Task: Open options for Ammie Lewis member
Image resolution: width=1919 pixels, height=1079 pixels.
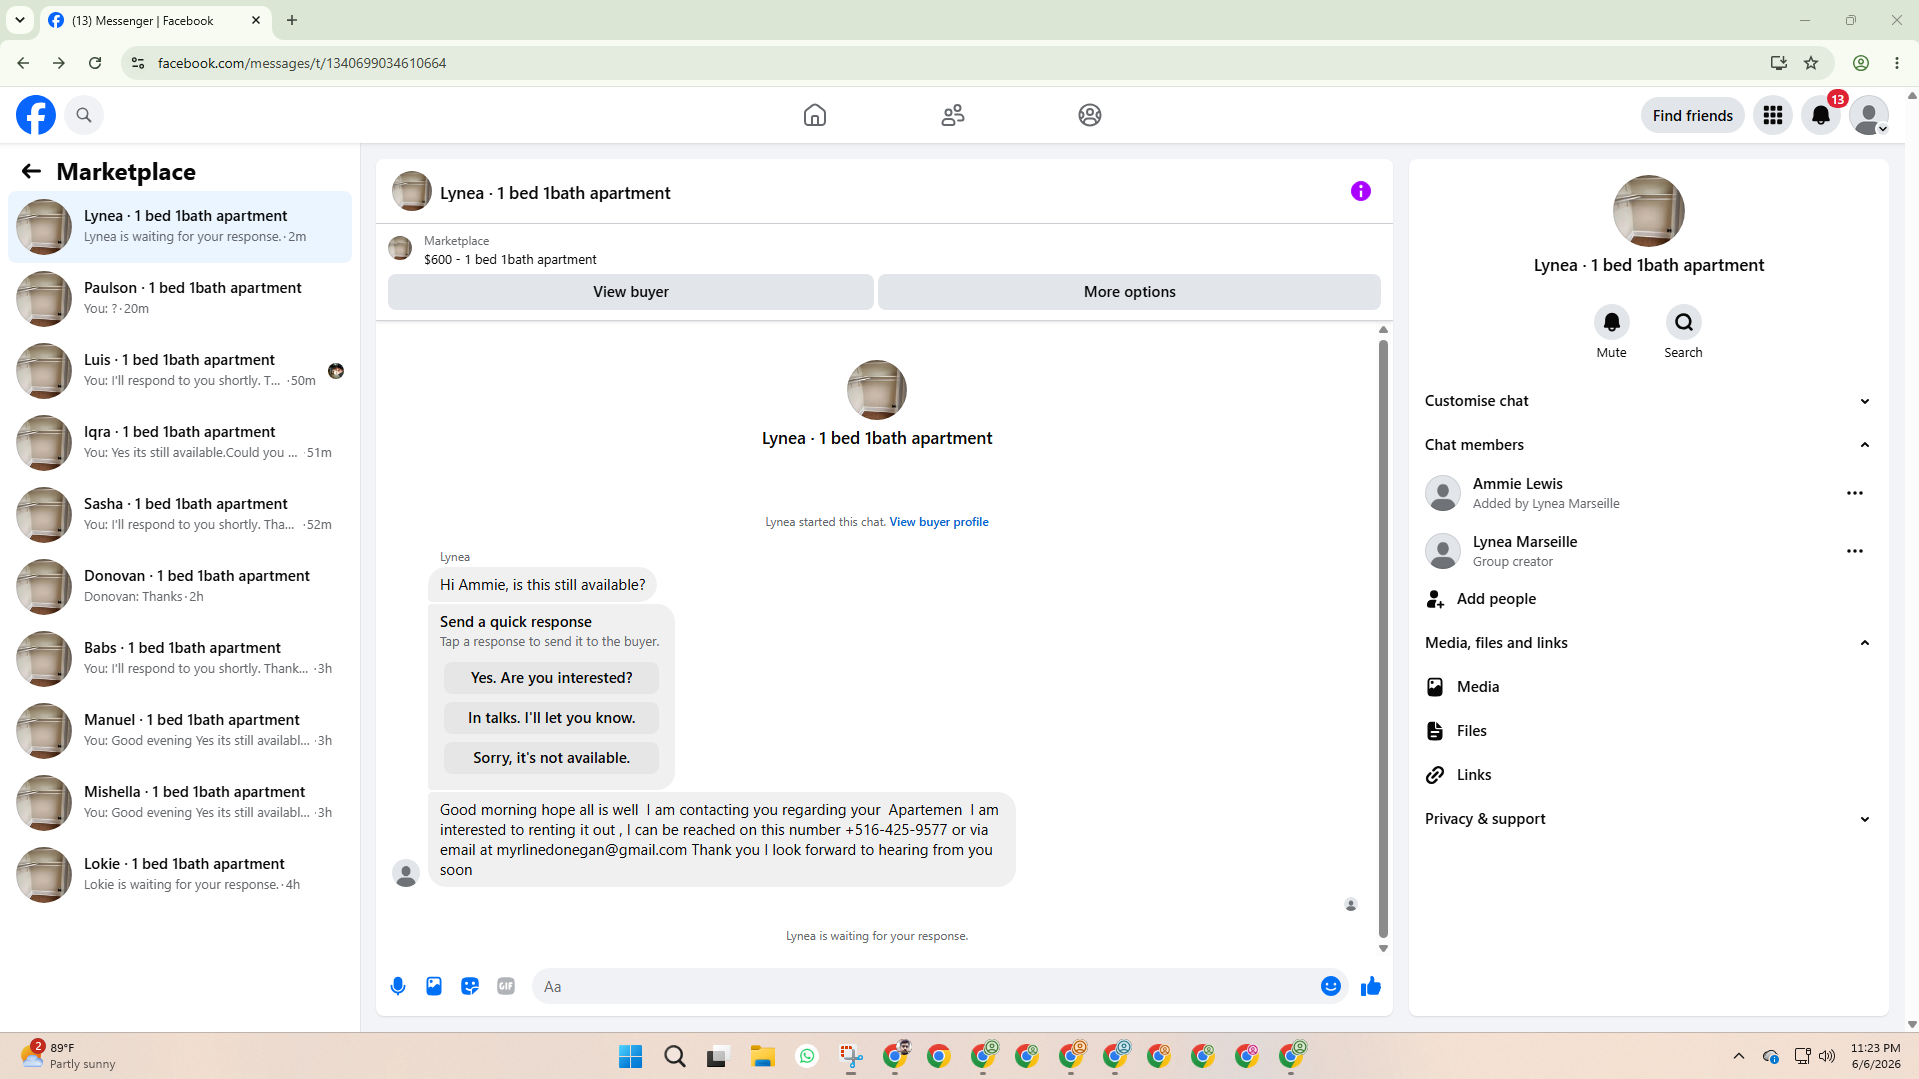Action: point(1855,493)
